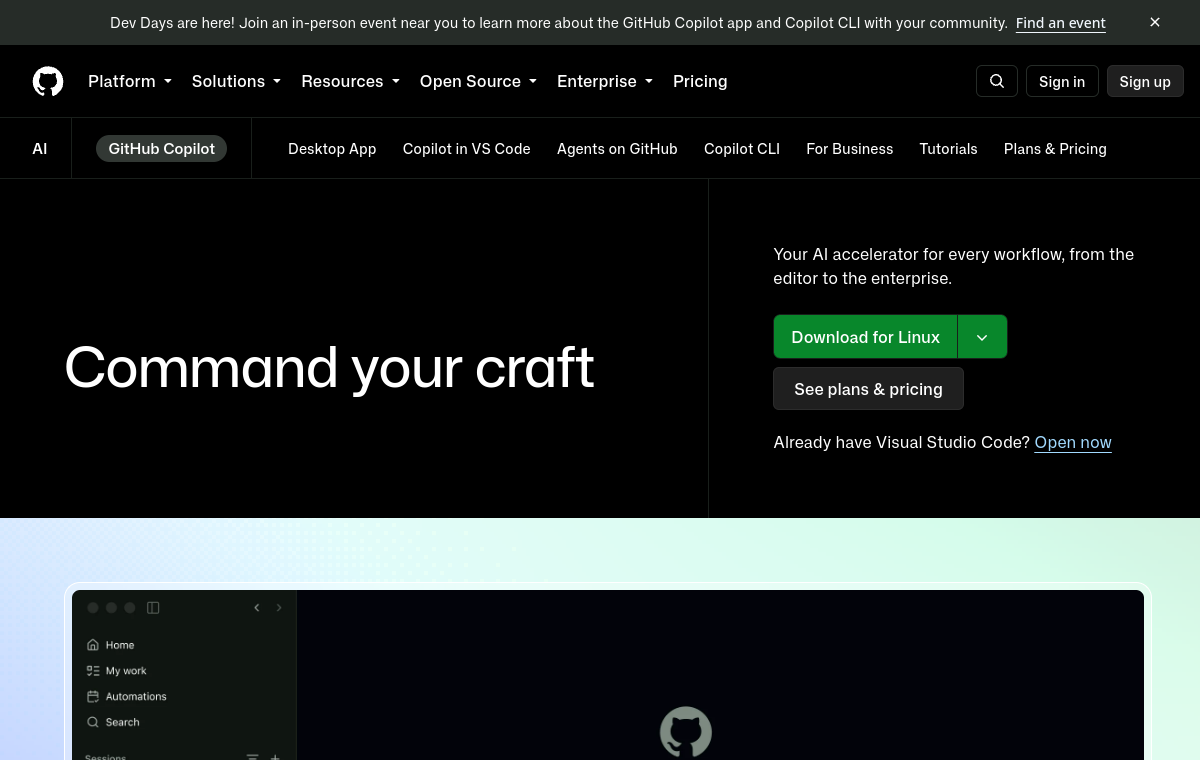
Task: Click Download for Linux button
Action: pos(865,337)
